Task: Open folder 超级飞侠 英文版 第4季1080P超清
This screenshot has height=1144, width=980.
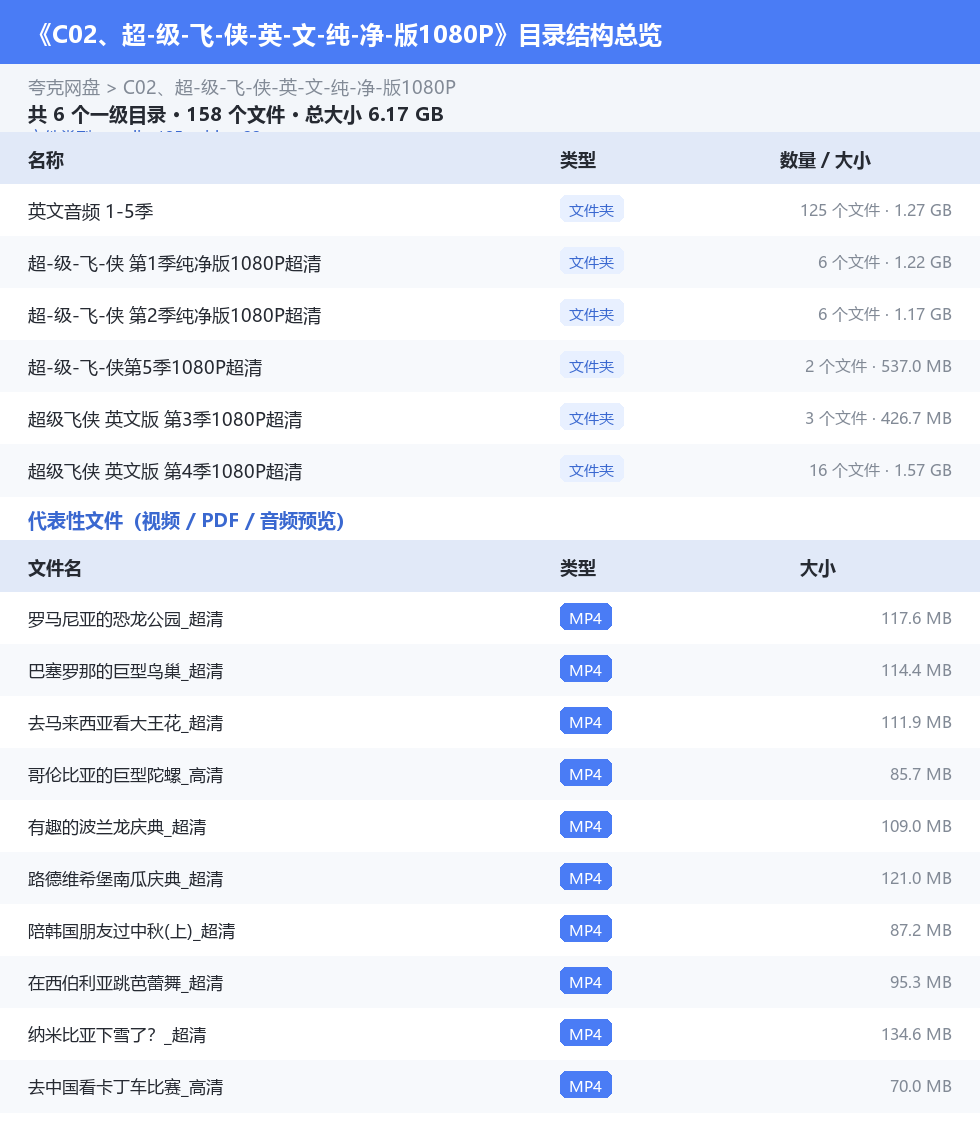Action: point(490,471)
